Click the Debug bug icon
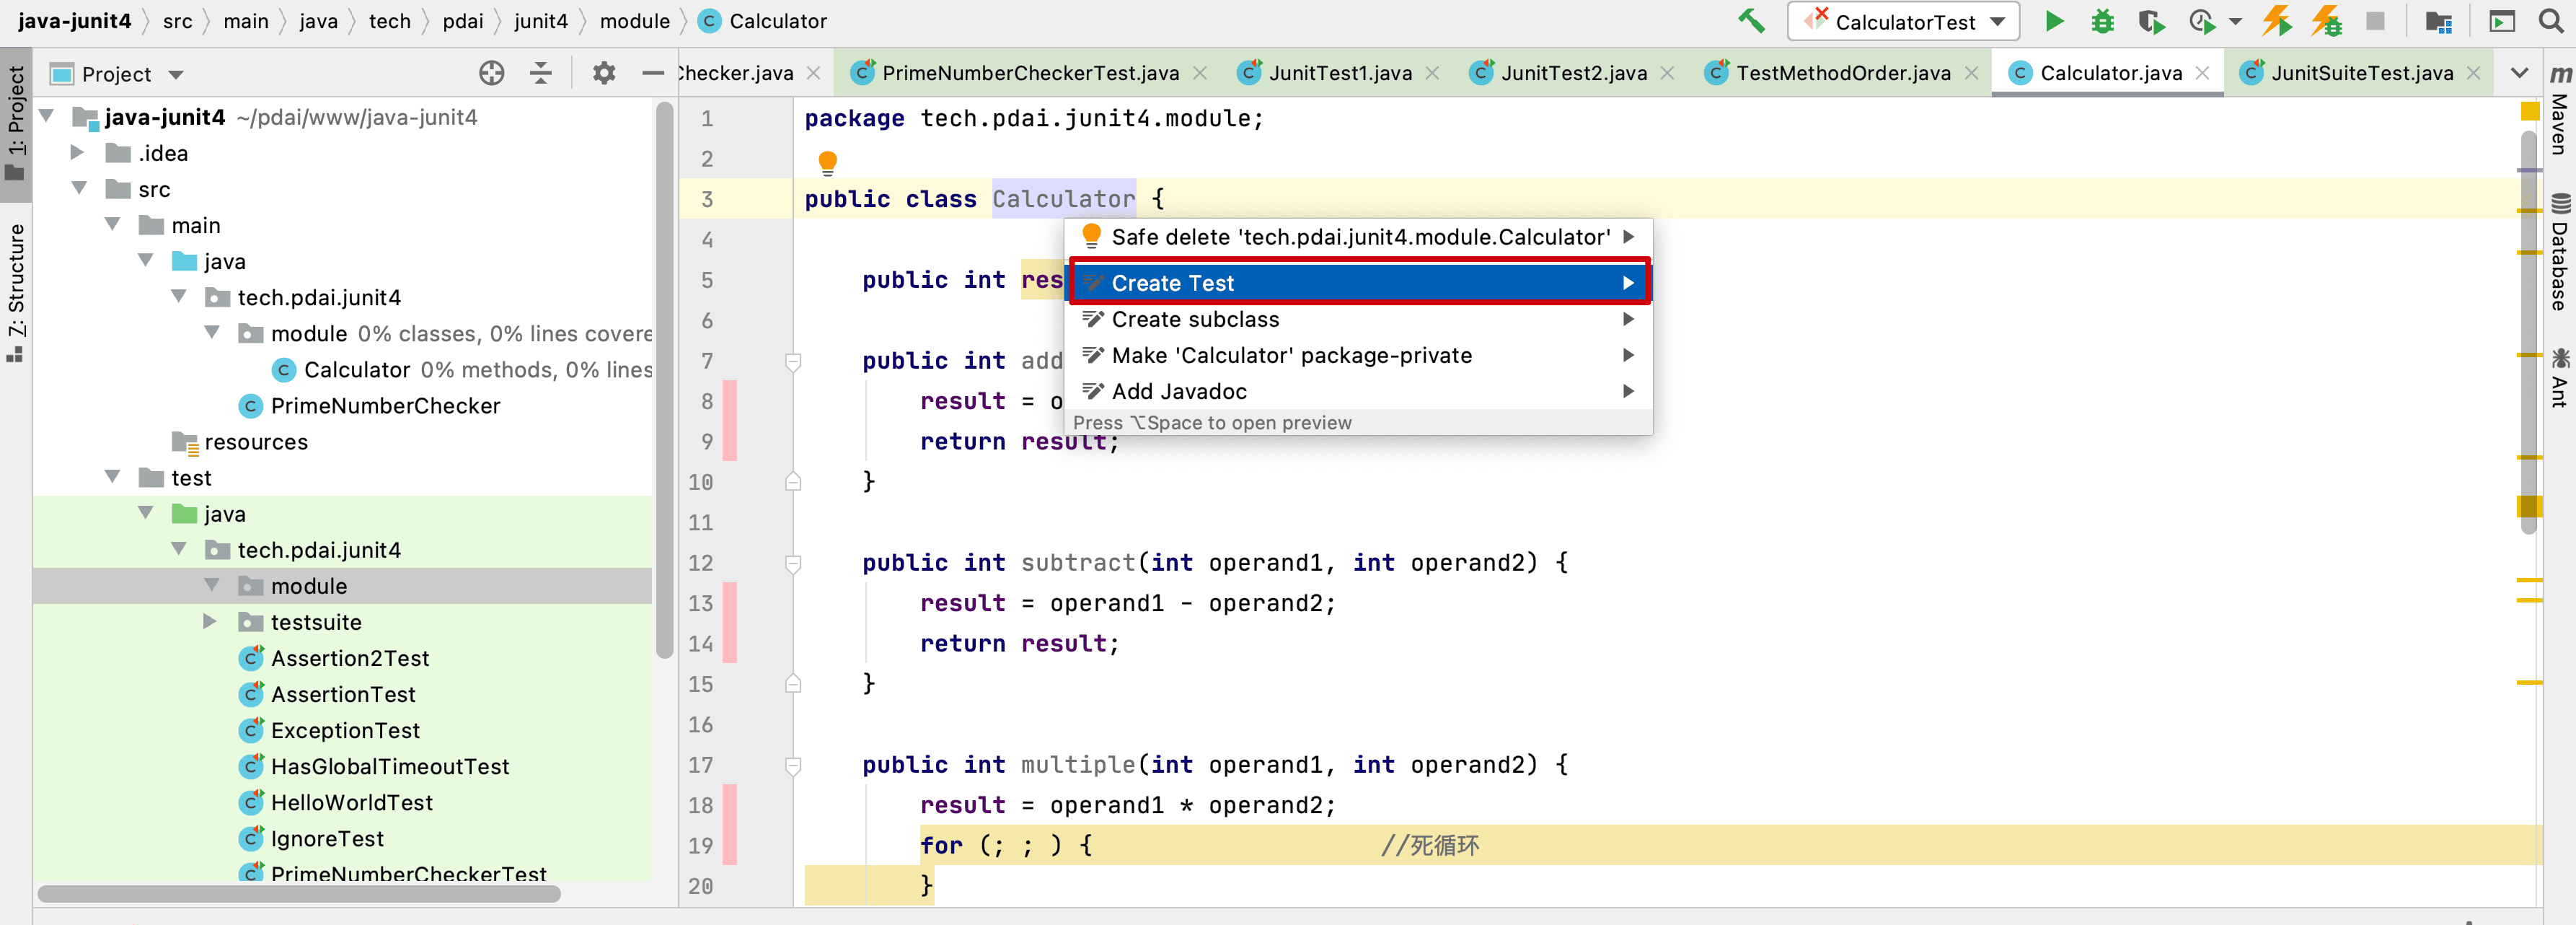This screenshot has height=925, width=2576. coord(2102,21)
